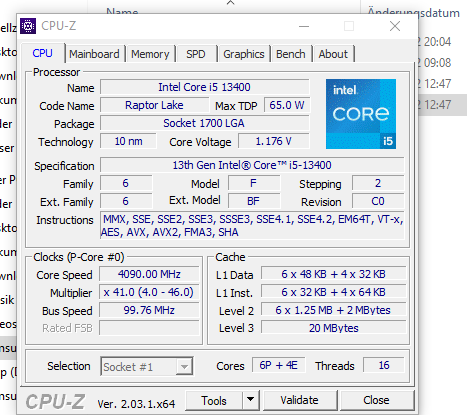The width and height of the screenshot is (467, 415).
Task: Click L1 Inst. value 6 x 32 KB + 4 x 64 KB
Action: click(334, 292)
